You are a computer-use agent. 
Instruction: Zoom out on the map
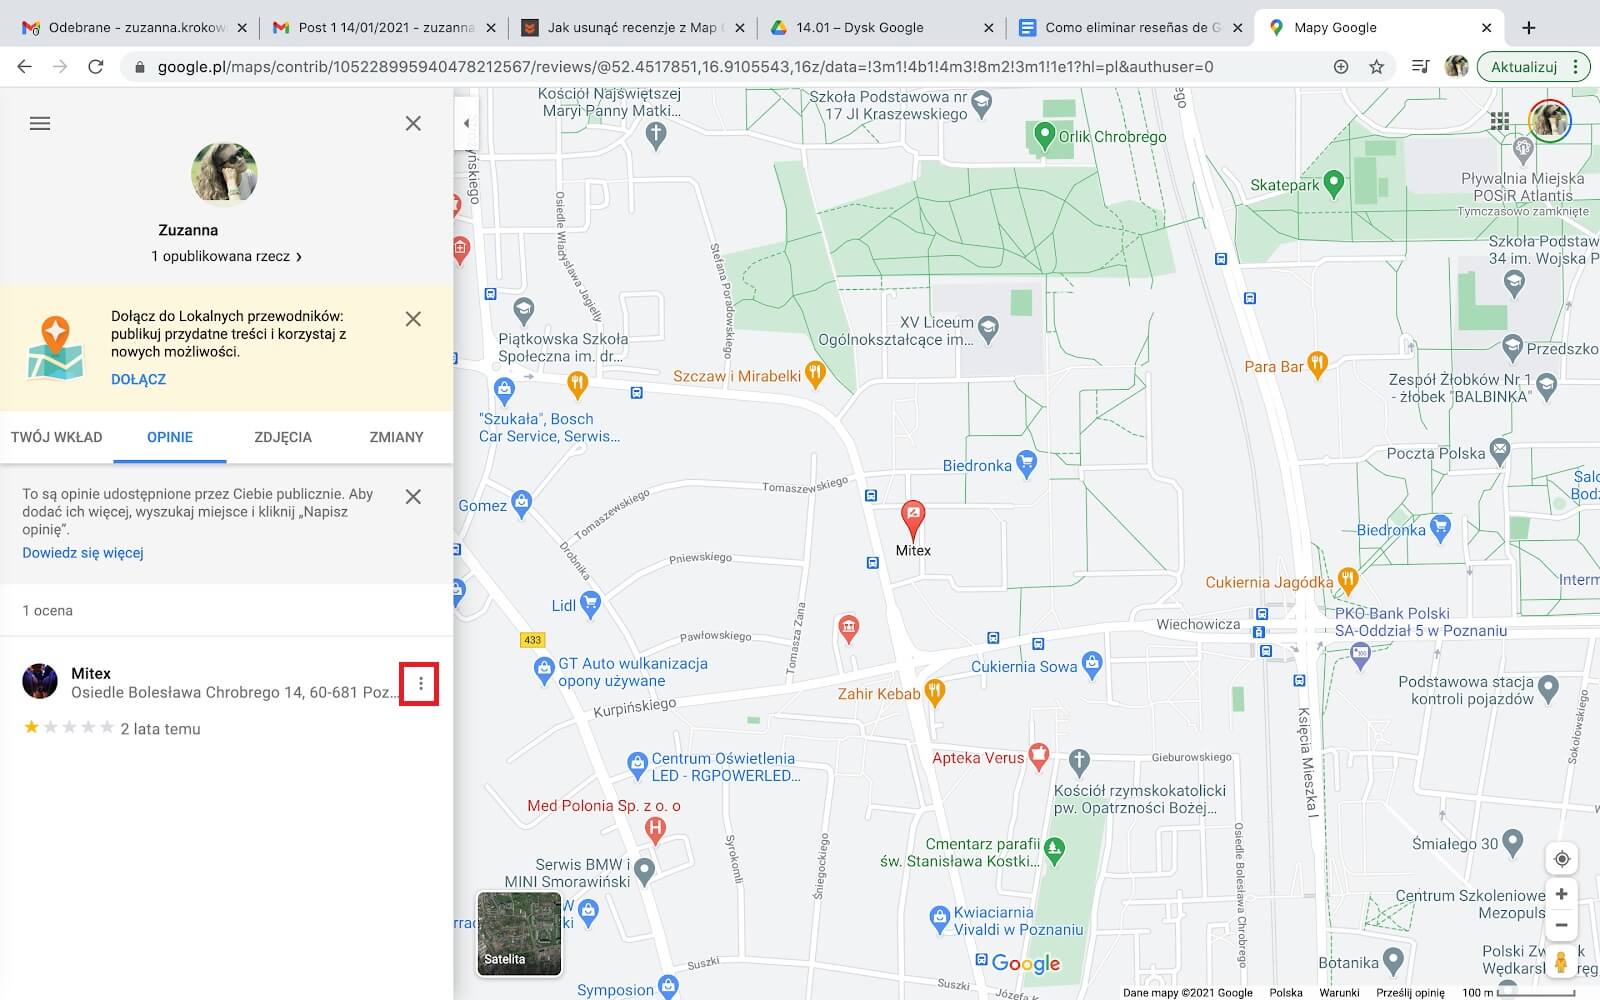1561,925
